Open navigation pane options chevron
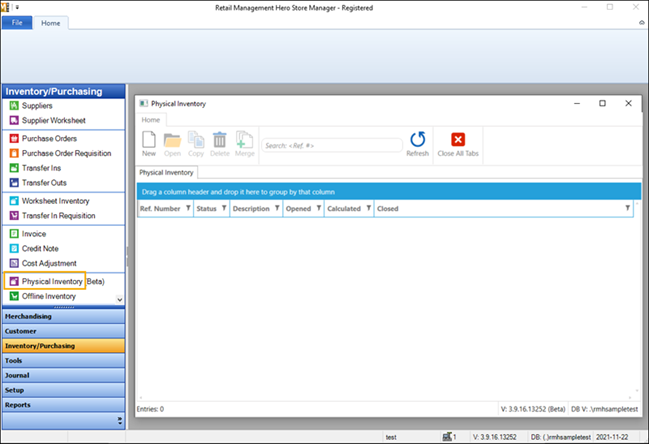Screen dimensions: 649x444 click(120, 421)
